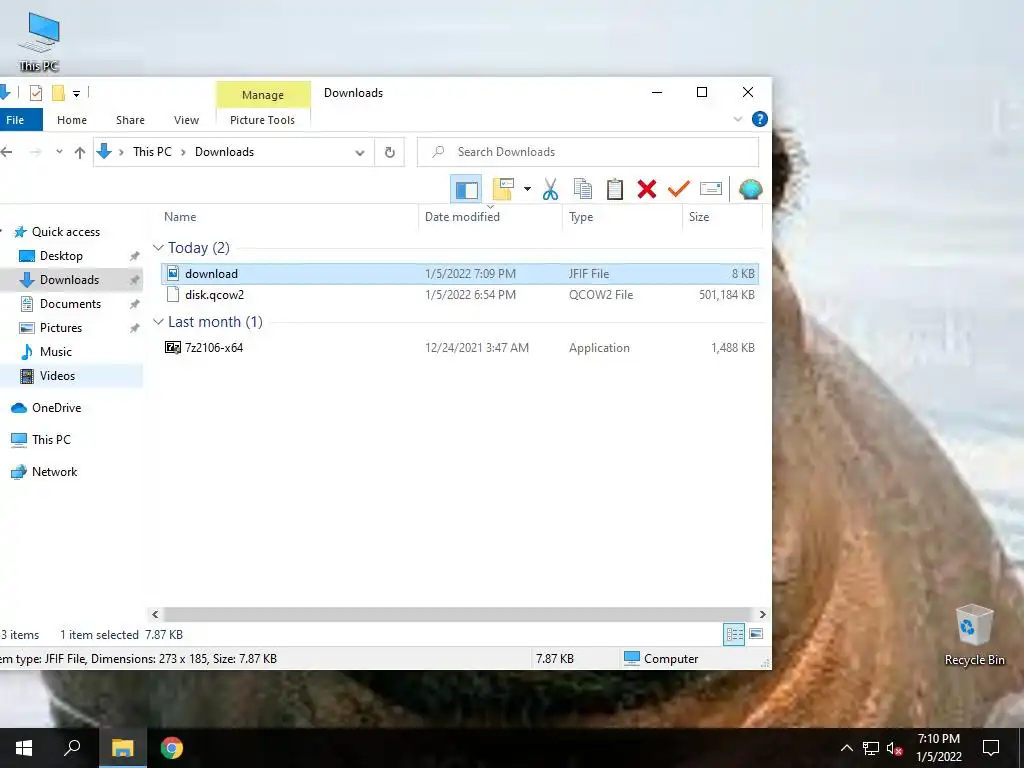This screenshot has height=768, width=1024.
Task: Open Quick access in the sidebar
Action: [x=66, y=232]
